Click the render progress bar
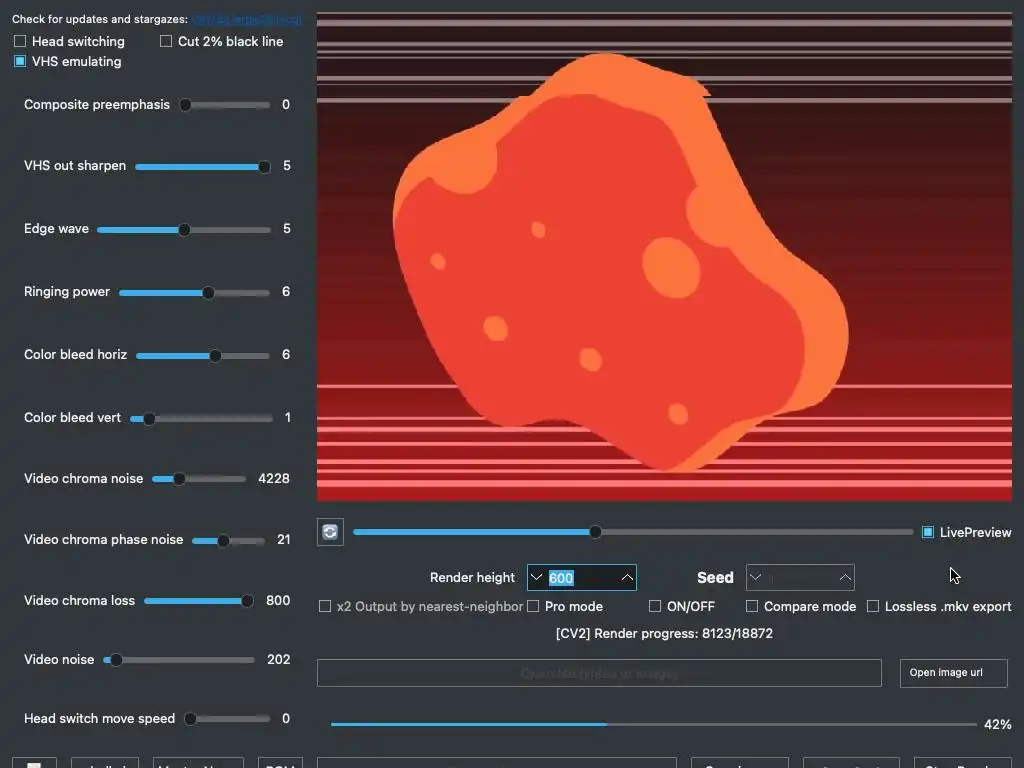Image resolution: width=1024 pixels, height=768 pixels. (x=653, y=724)
